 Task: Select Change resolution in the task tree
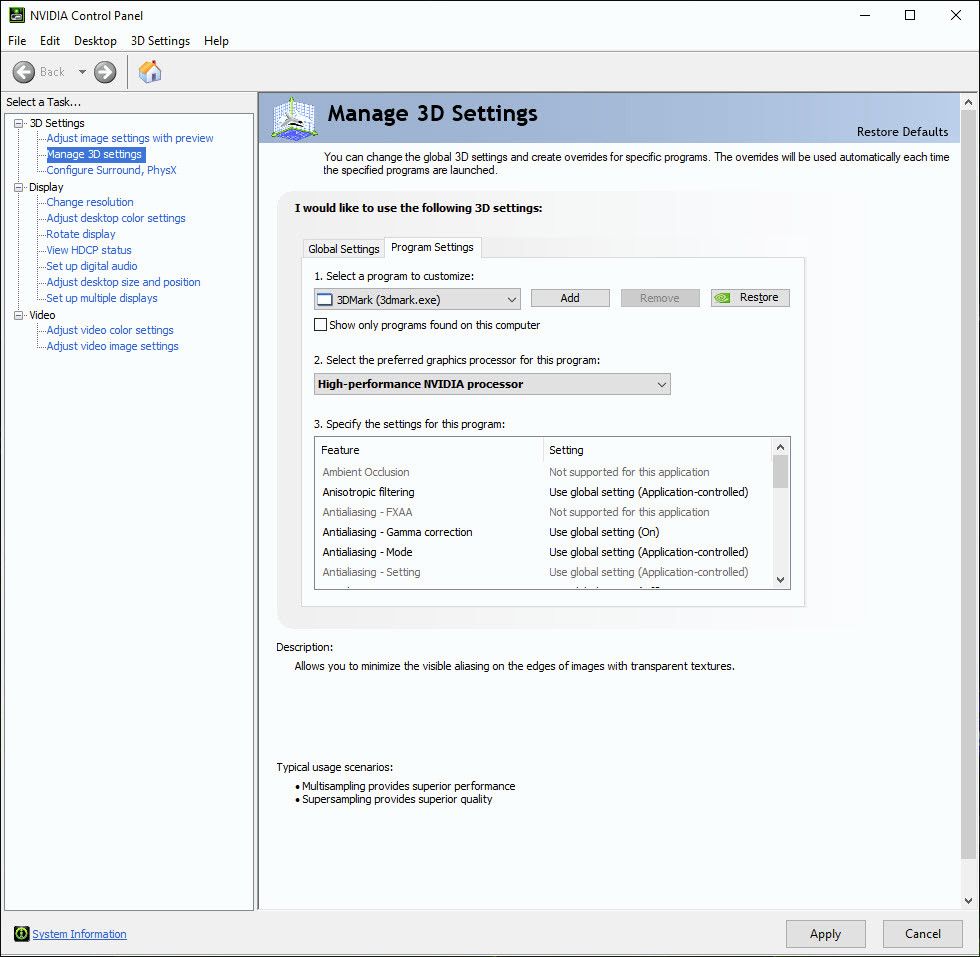tap(89, 202)
